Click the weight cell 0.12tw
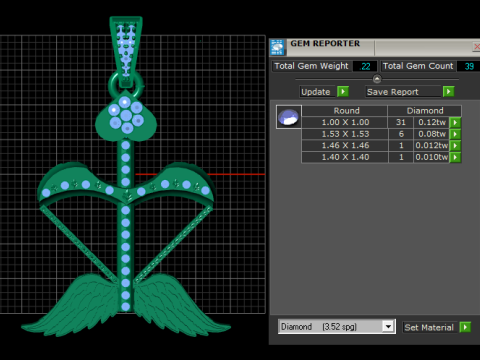480x360 pixels. pos(432,122)
